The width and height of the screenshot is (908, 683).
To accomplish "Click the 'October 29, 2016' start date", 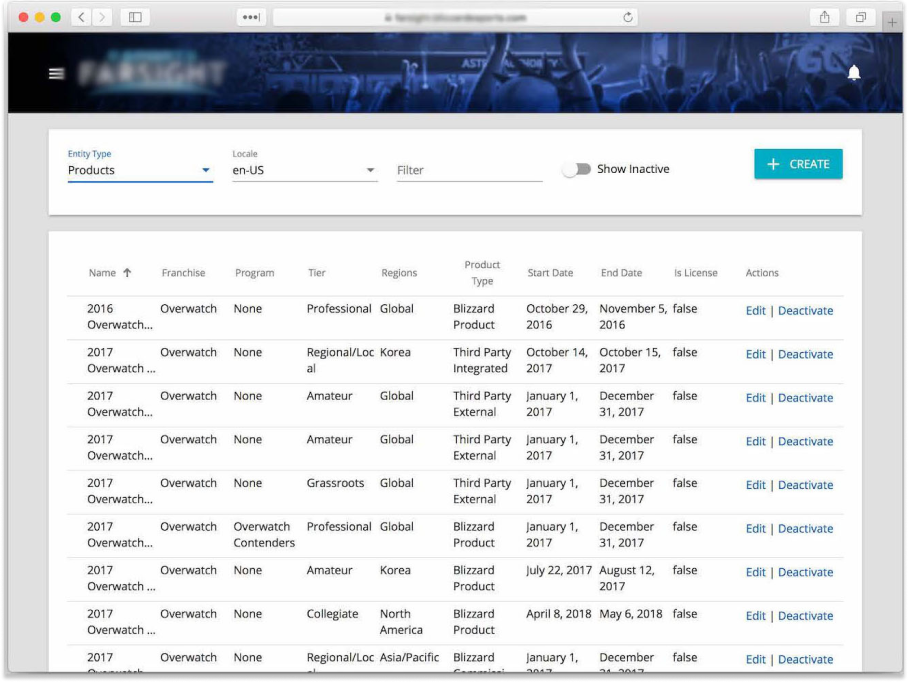I will tap(556, 317).
